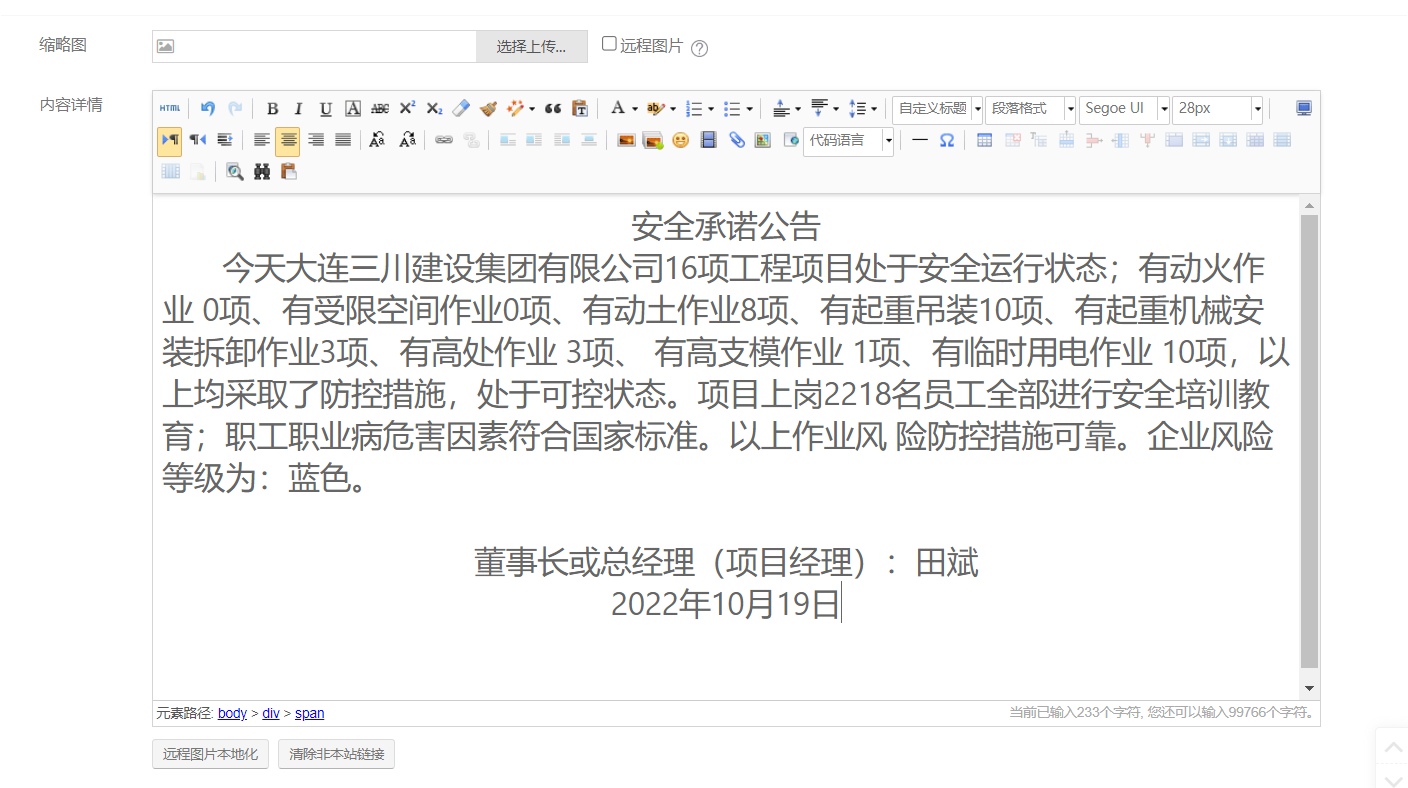
Task: Toggle left-to-right text direction
Action: click(170, 140)
